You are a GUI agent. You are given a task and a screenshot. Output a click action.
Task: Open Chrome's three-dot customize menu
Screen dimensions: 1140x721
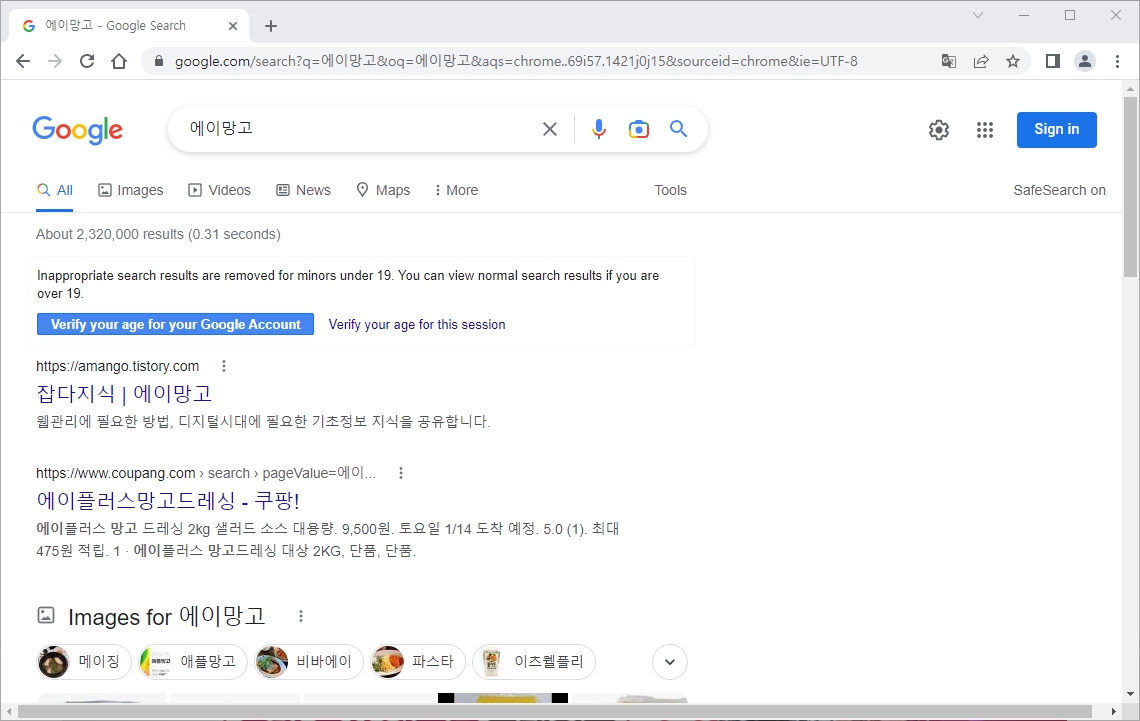coord(1117,61)
